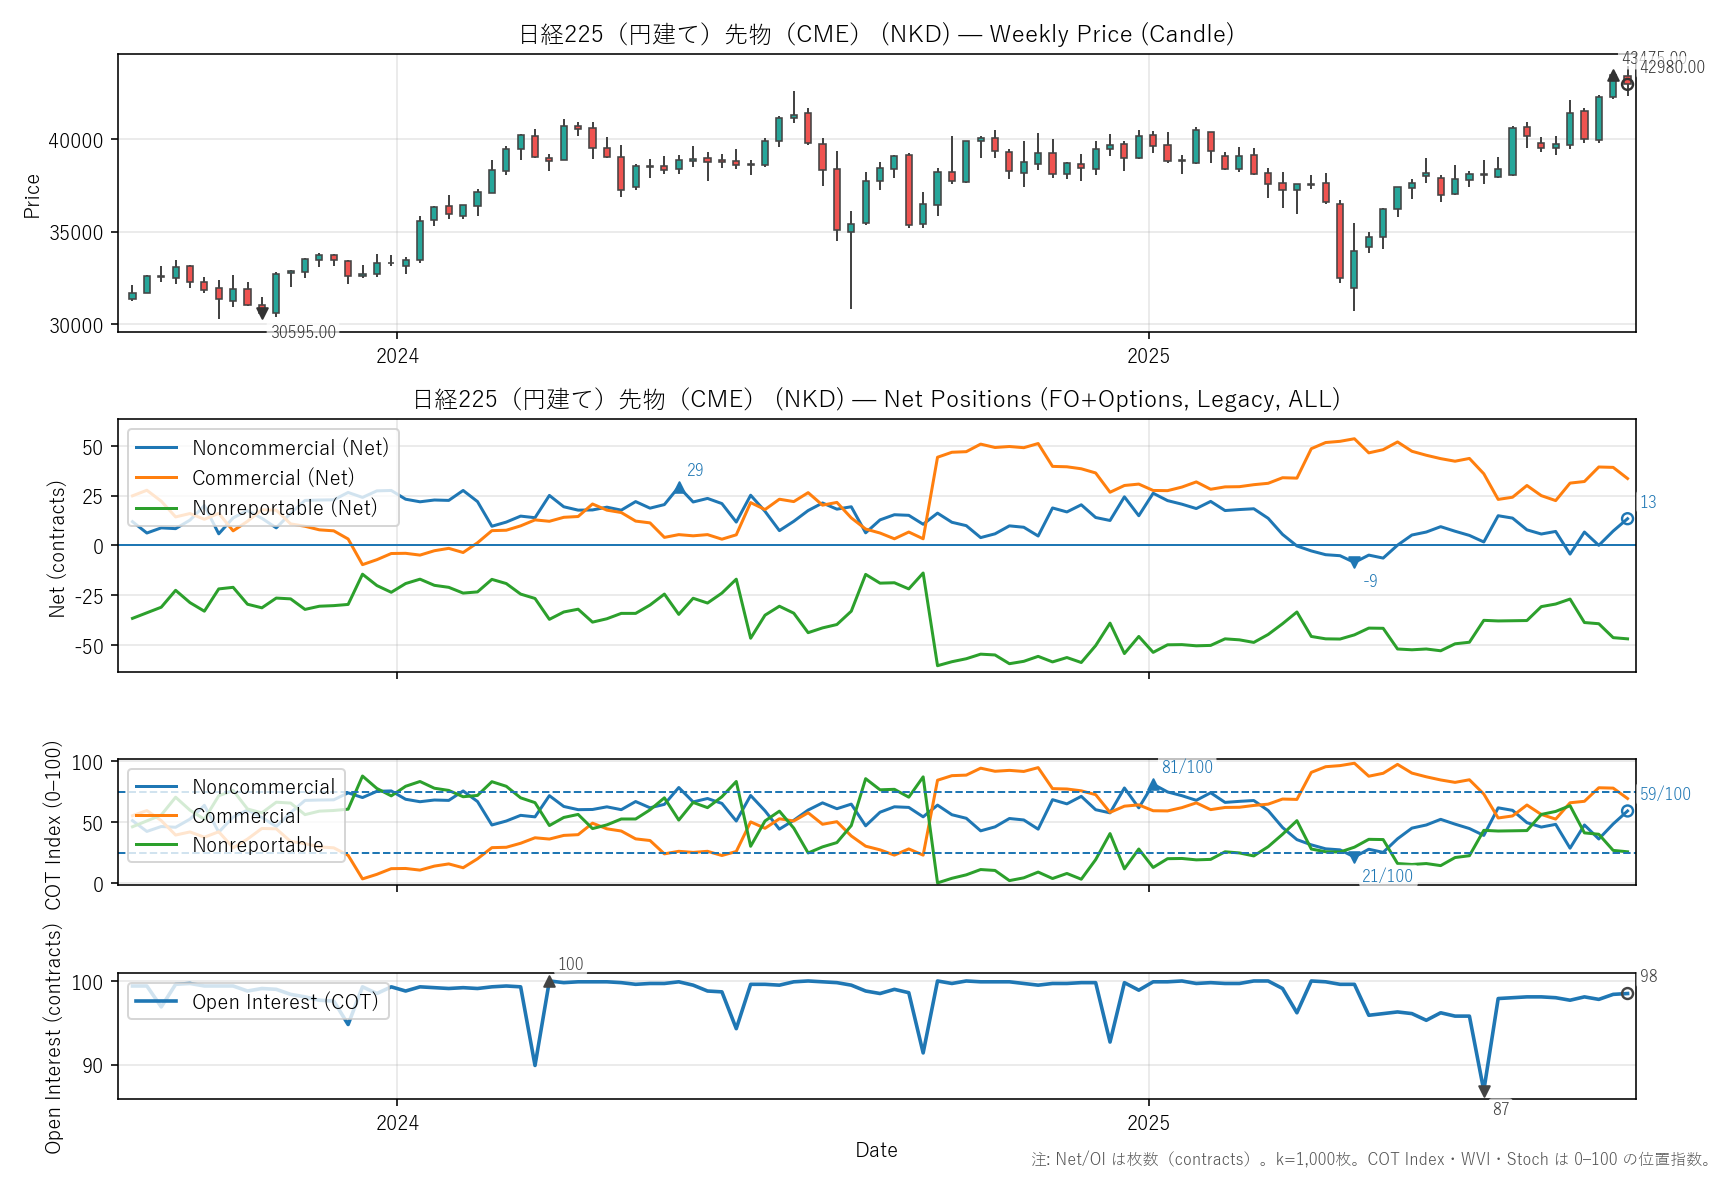1728x1180 pixels.
Task: Click the down-triangle marker at COT index 21/100
Action: click(x=1354, y=857)
